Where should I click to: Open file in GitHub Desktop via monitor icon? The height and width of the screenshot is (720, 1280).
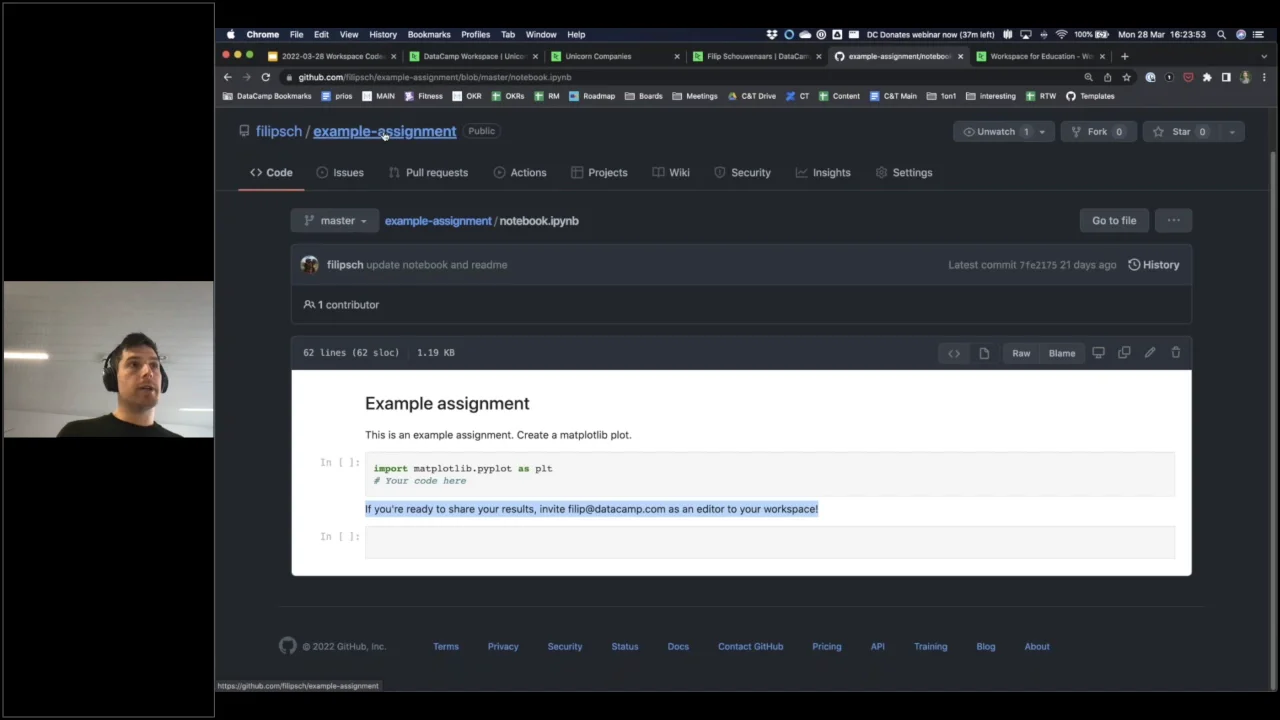point(1098,353)
